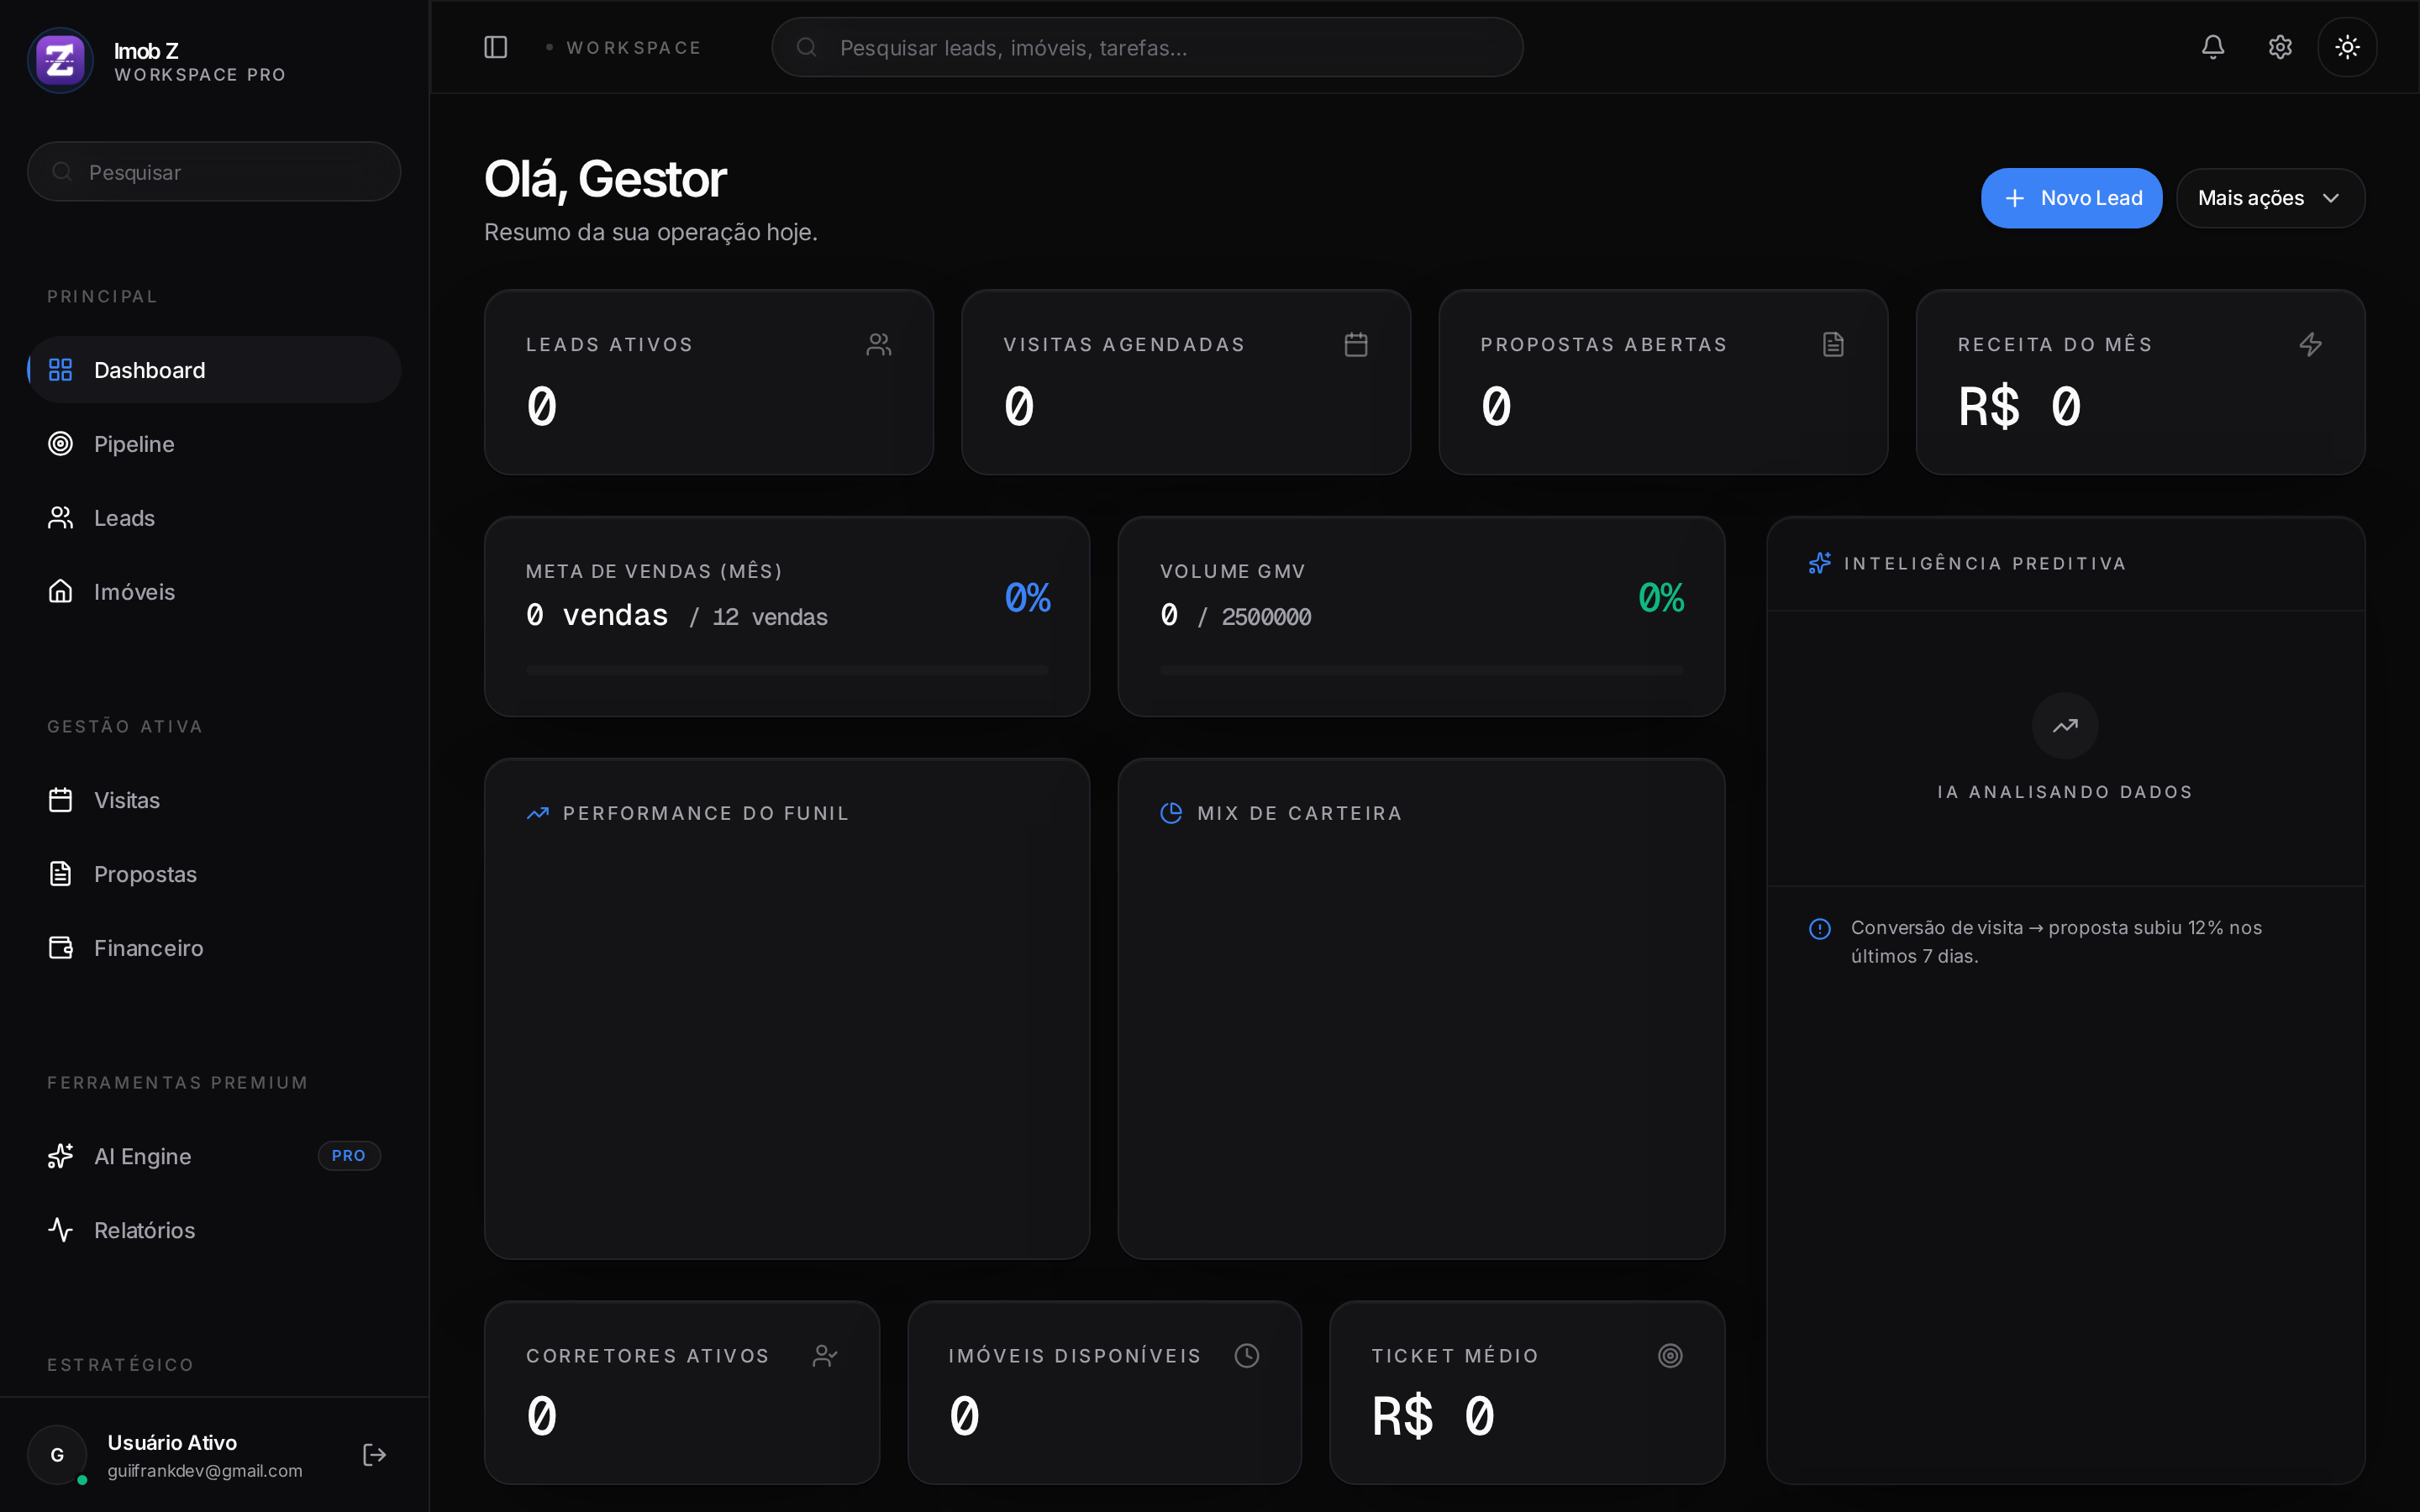Viewport: 2420px width, 1512px height.
Task: Click the user avatar G
Action: [57, 1455]
